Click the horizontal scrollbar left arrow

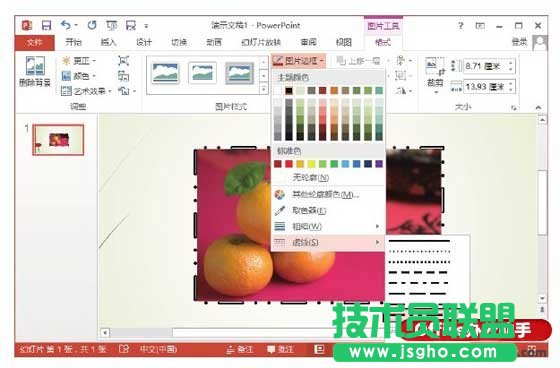tap(105, 333)
